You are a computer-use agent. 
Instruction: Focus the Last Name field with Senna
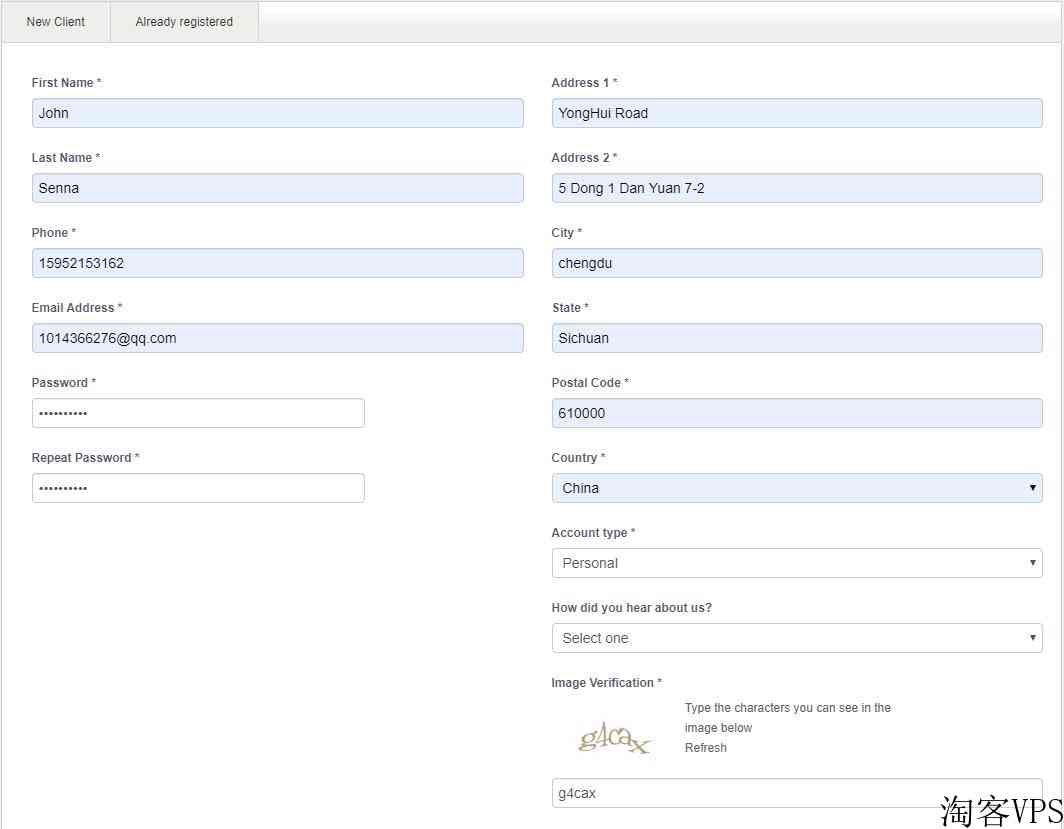(x=278, y=188)
